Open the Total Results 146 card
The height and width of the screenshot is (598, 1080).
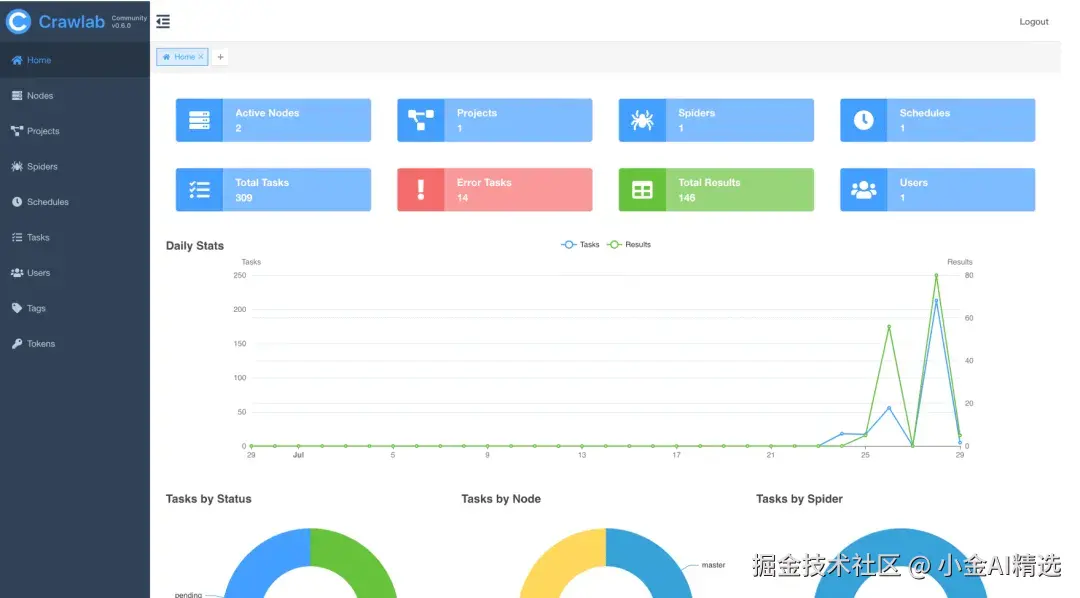(716, 189)
